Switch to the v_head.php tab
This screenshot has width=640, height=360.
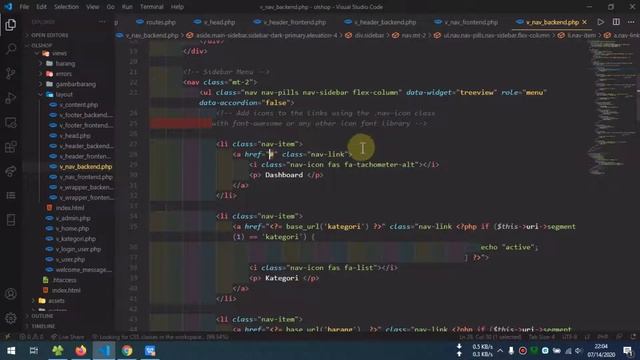[x=215, y=22]
